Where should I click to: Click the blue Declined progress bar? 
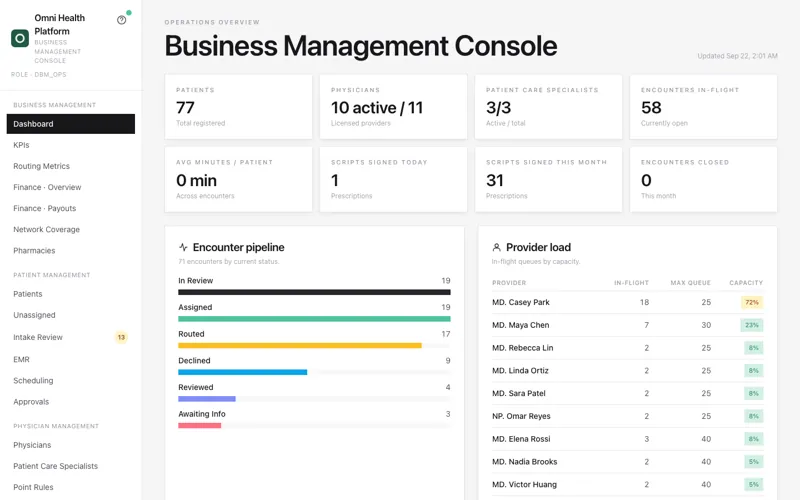pyautogui.click(x=242, y=372)
